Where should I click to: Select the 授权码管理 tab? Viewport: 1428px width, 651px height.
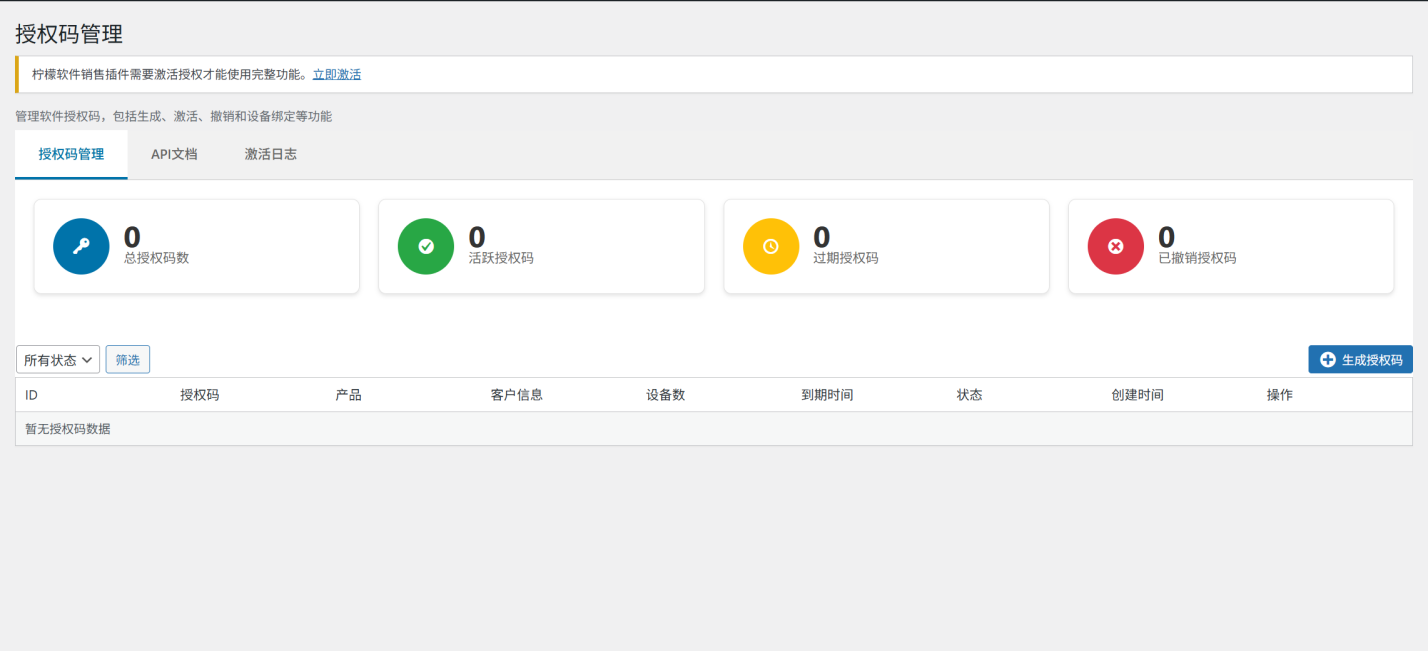[71, 155]
